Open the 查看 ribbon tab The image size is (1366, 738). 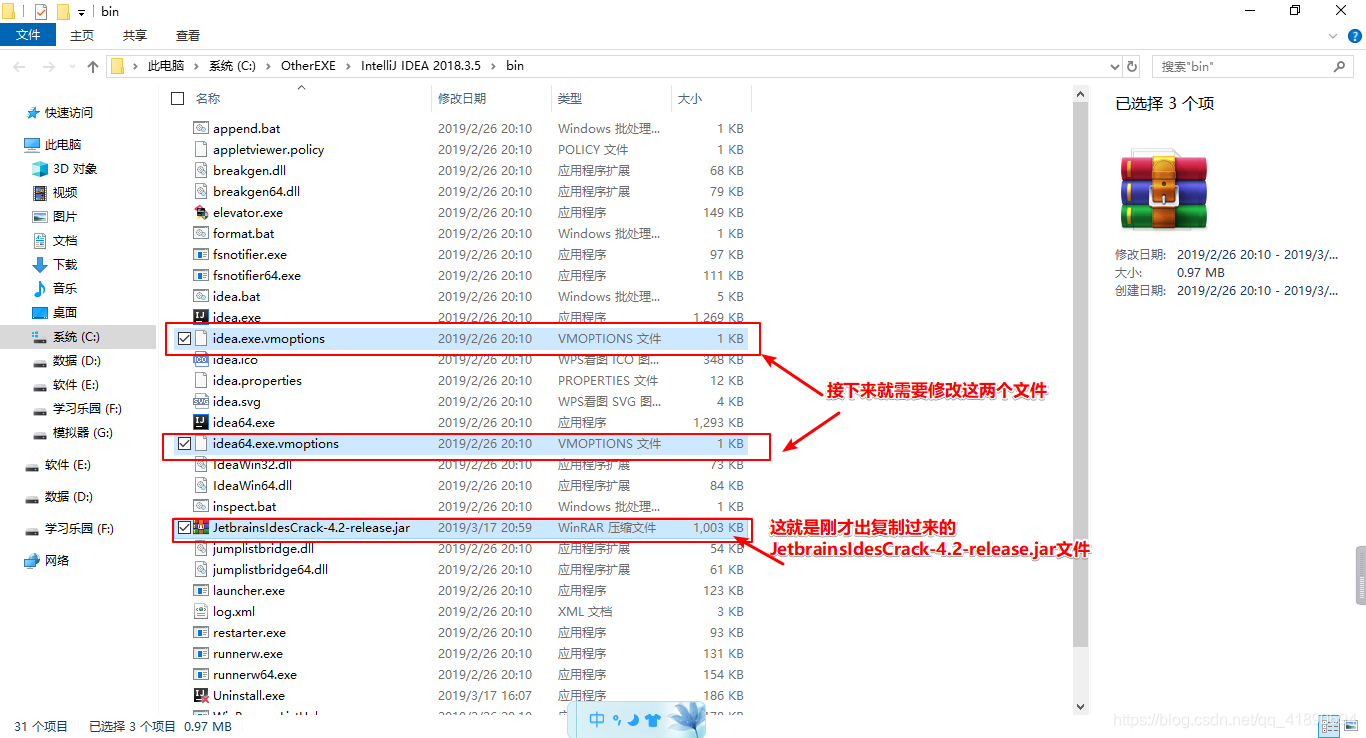point(188,35)
